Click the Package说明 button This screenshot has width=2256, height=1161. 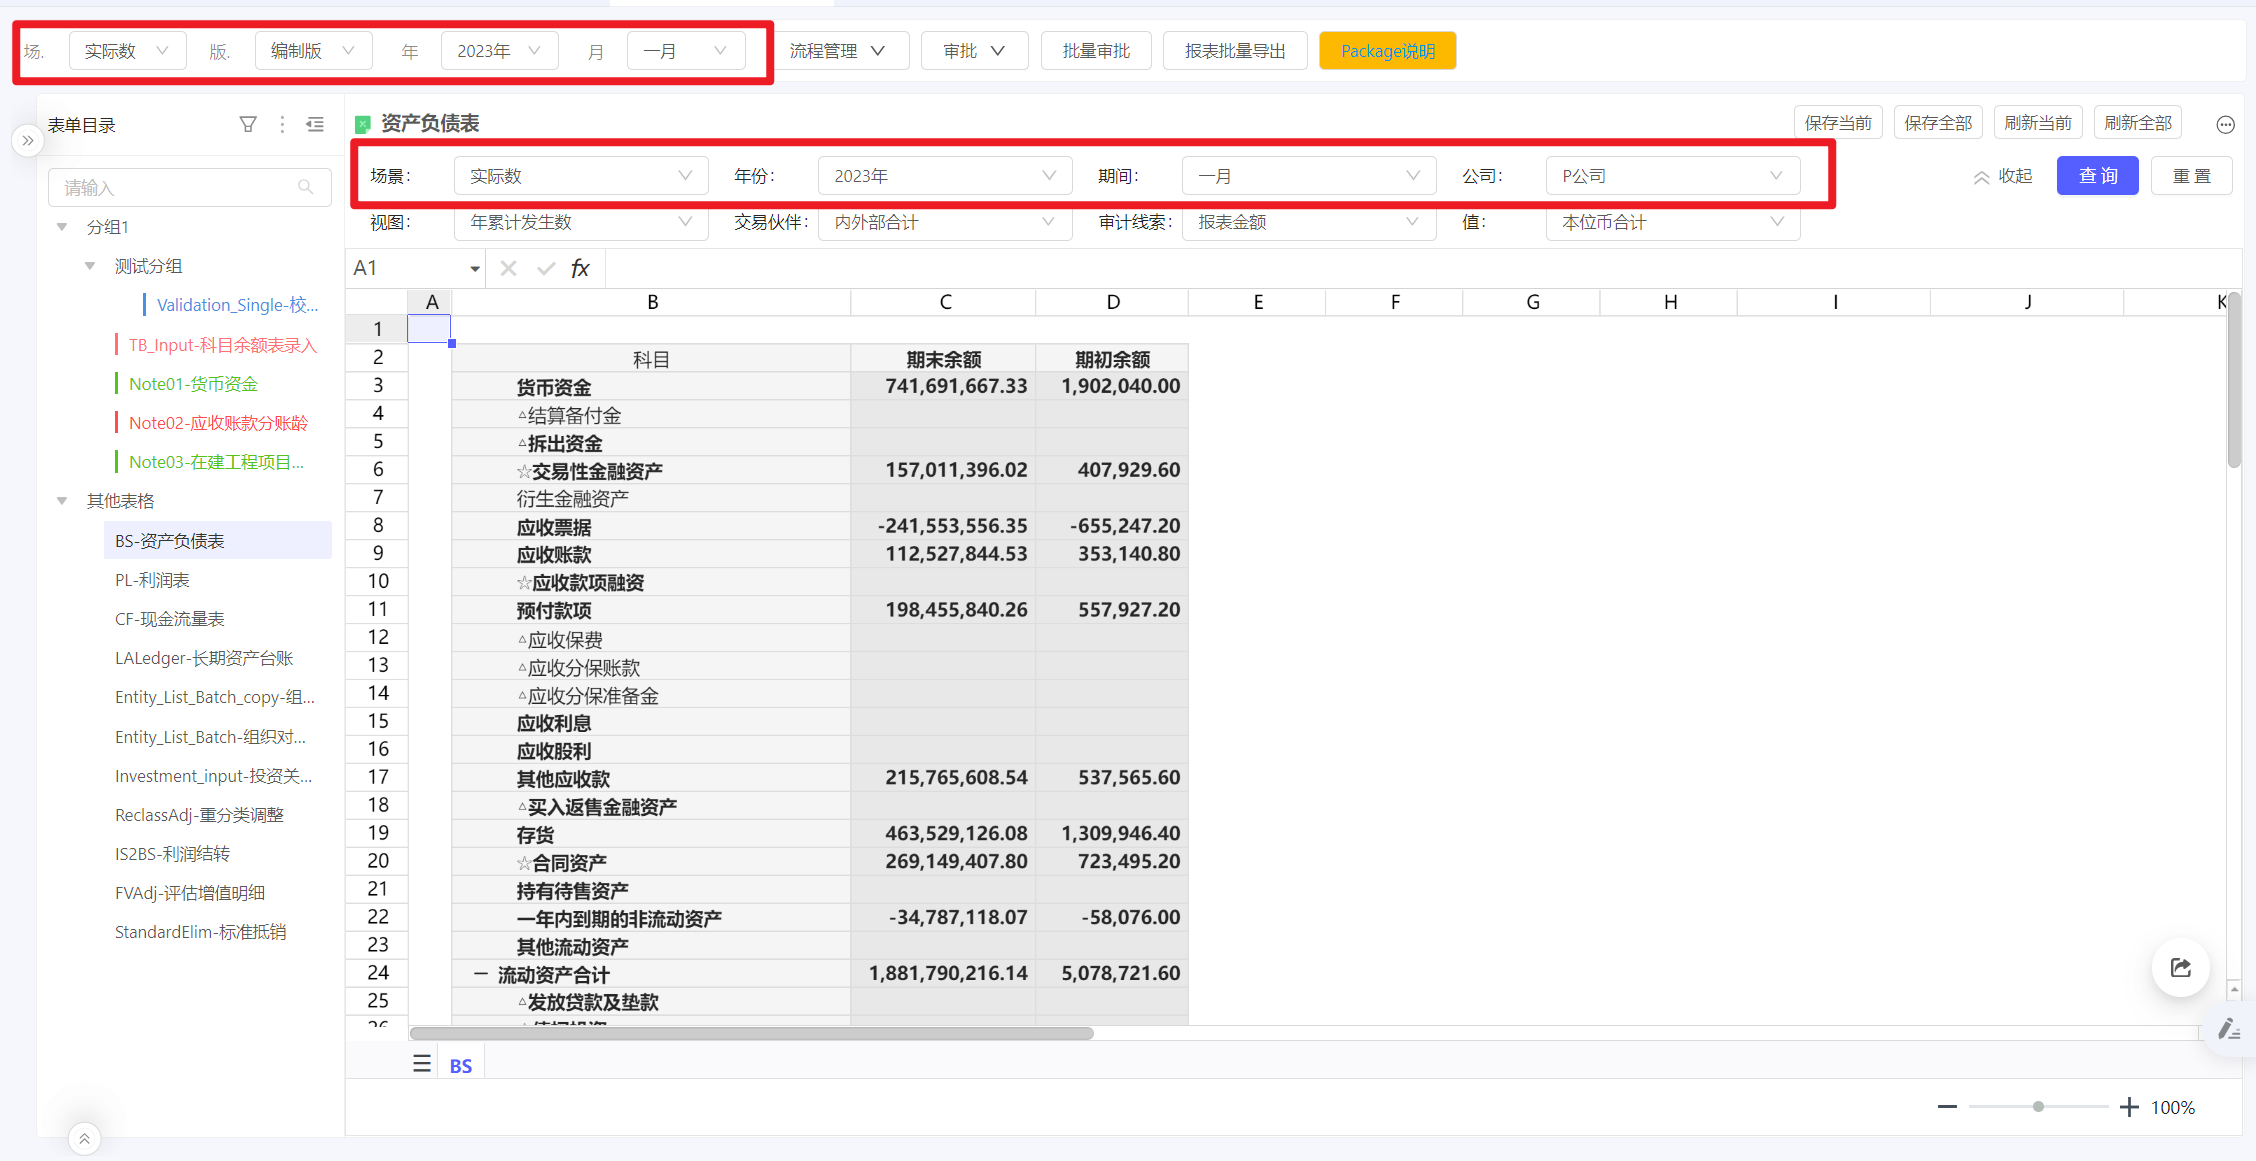point(1387,51)
